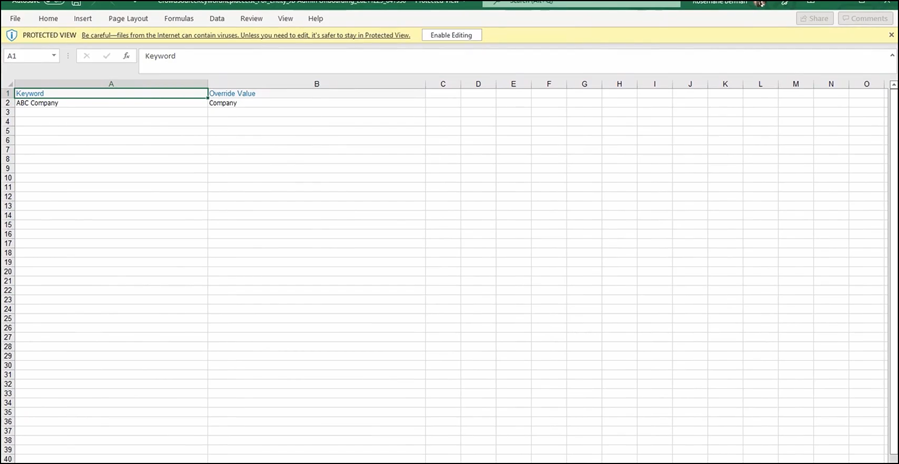Viewport: 899px width, 464px height.
Task: Click the Share button
Action: 814,19
